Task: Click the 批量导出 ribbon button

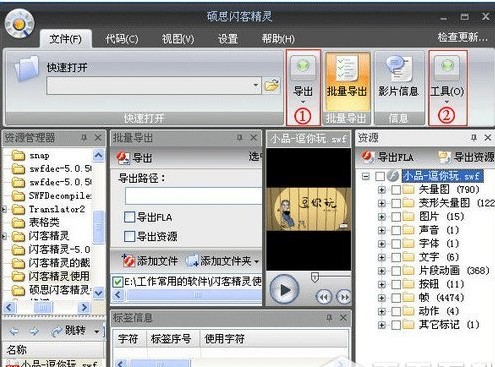Action: (347, 82)
